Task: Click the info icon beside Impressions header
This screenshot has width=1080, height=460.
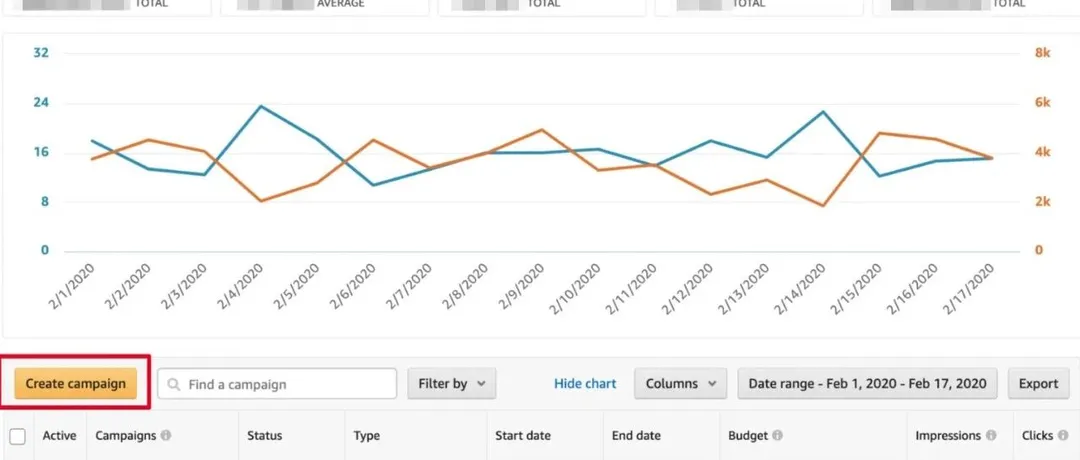Action: click(991, 436)
